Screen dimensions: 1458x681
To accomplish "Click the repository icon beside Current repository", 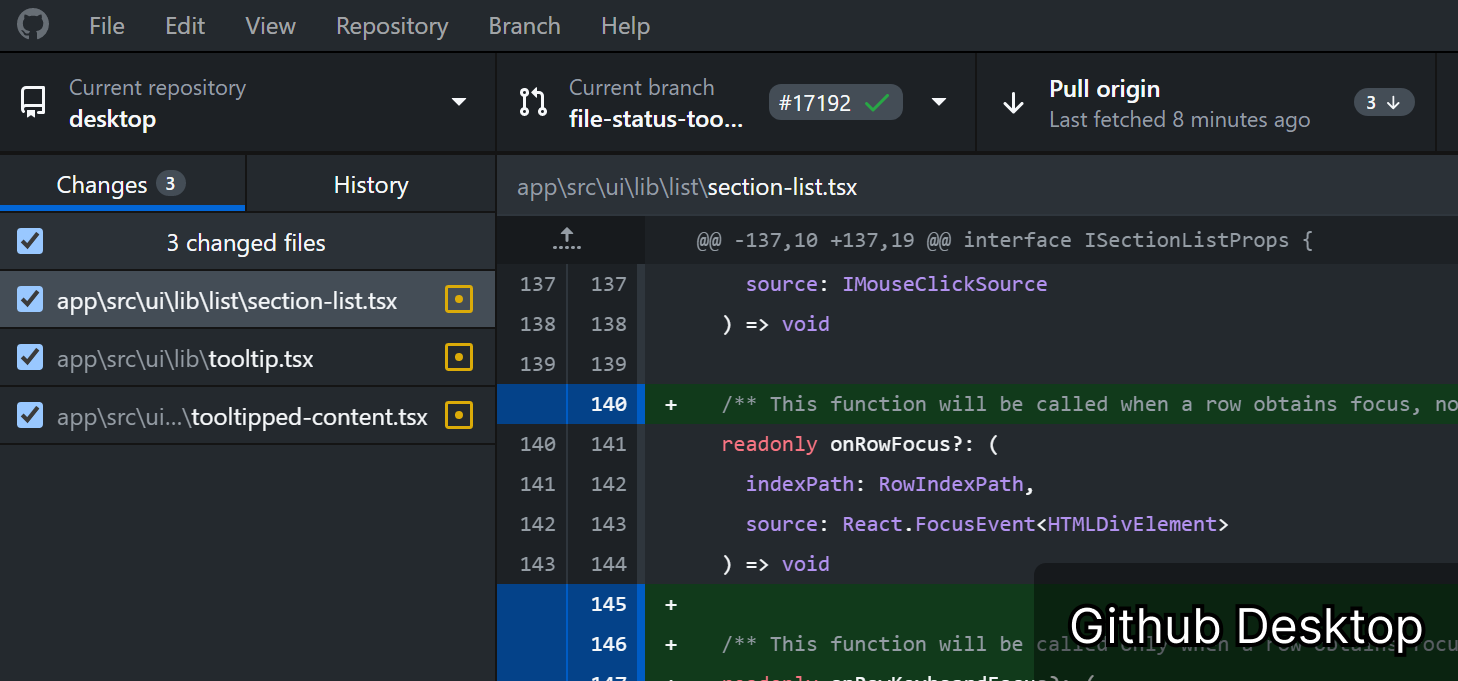I will click(x=33, y=103).
